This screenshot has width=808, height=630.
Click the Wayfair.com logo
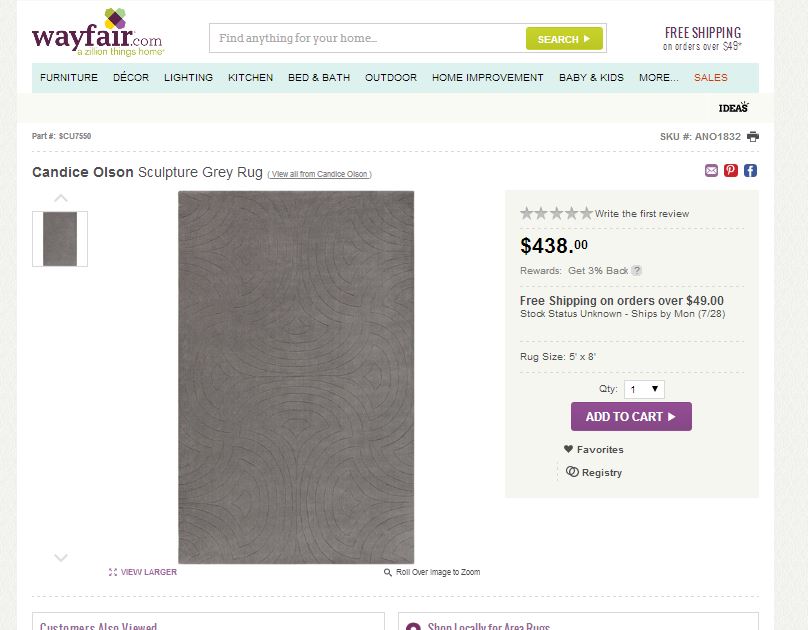tap(98, 33)
